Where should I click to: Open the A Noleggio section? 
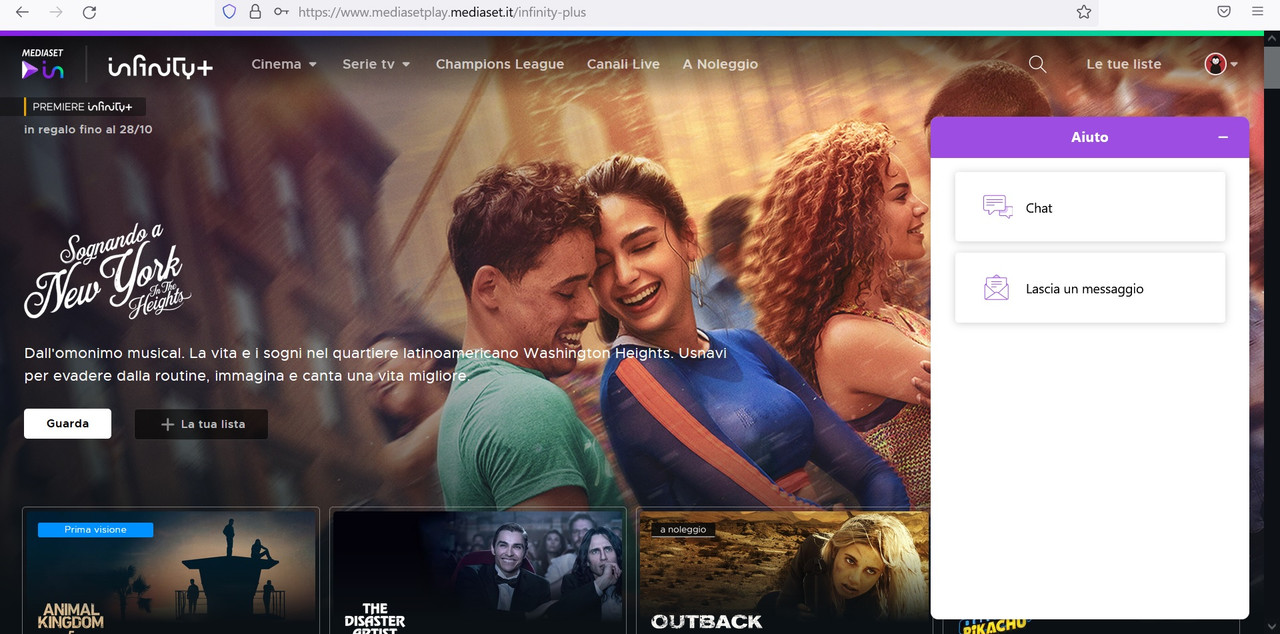[x=720, y=64]
